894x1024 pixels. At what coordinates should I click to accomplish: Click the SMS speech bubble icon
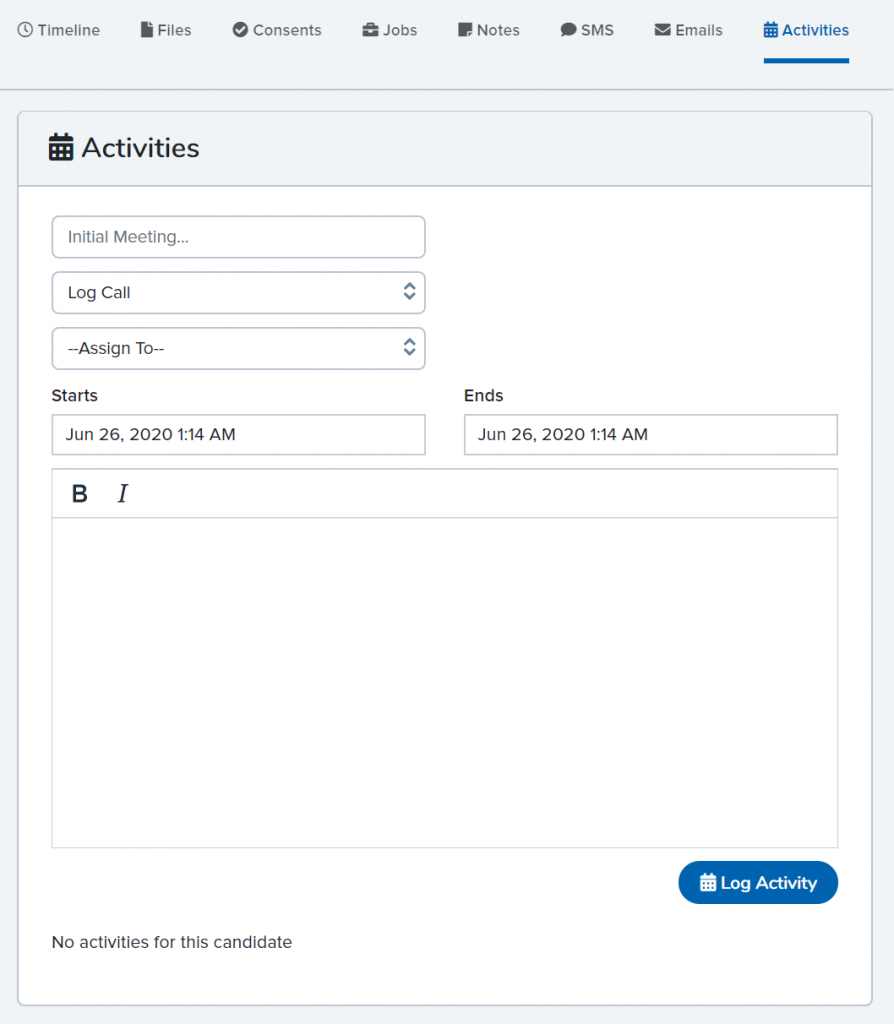568,30
